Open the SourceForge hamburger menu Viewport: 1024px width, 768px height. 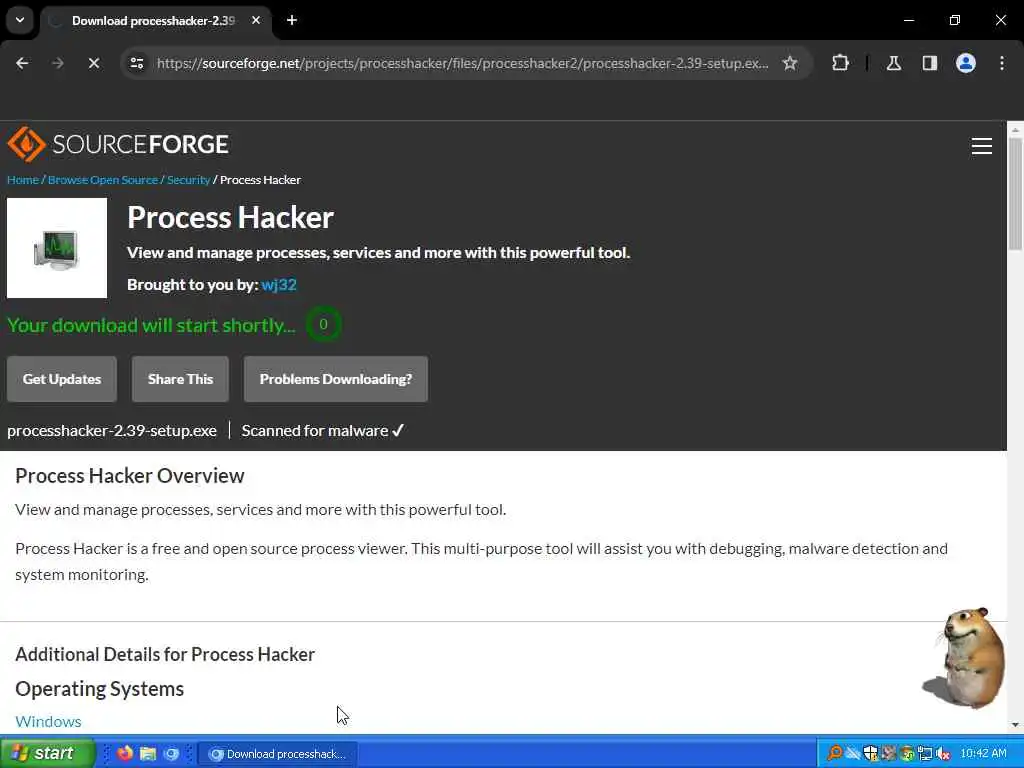[x=982, y=146]
